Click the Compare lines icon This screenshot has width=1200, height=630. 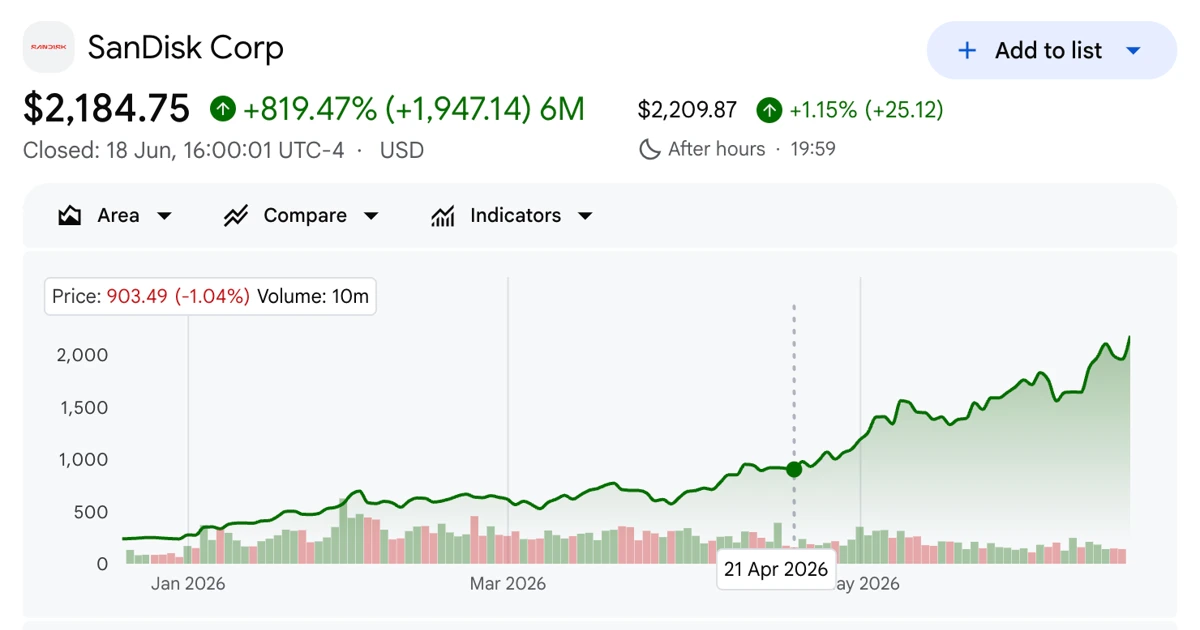coord(236,216)
